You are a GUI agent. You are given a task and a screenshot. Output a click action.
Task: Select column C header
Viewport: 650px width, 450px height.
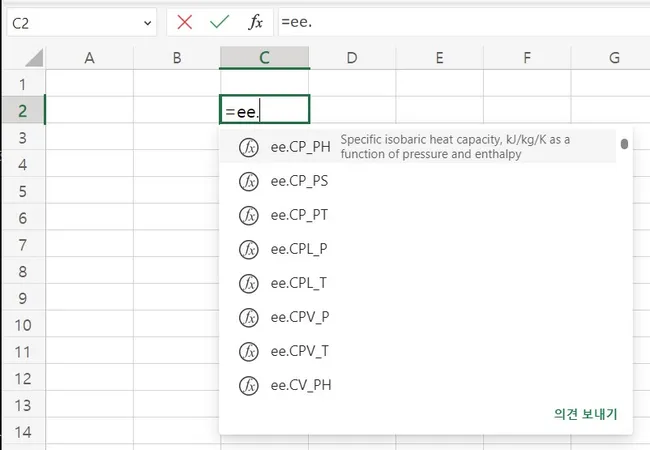pos(264,58)
